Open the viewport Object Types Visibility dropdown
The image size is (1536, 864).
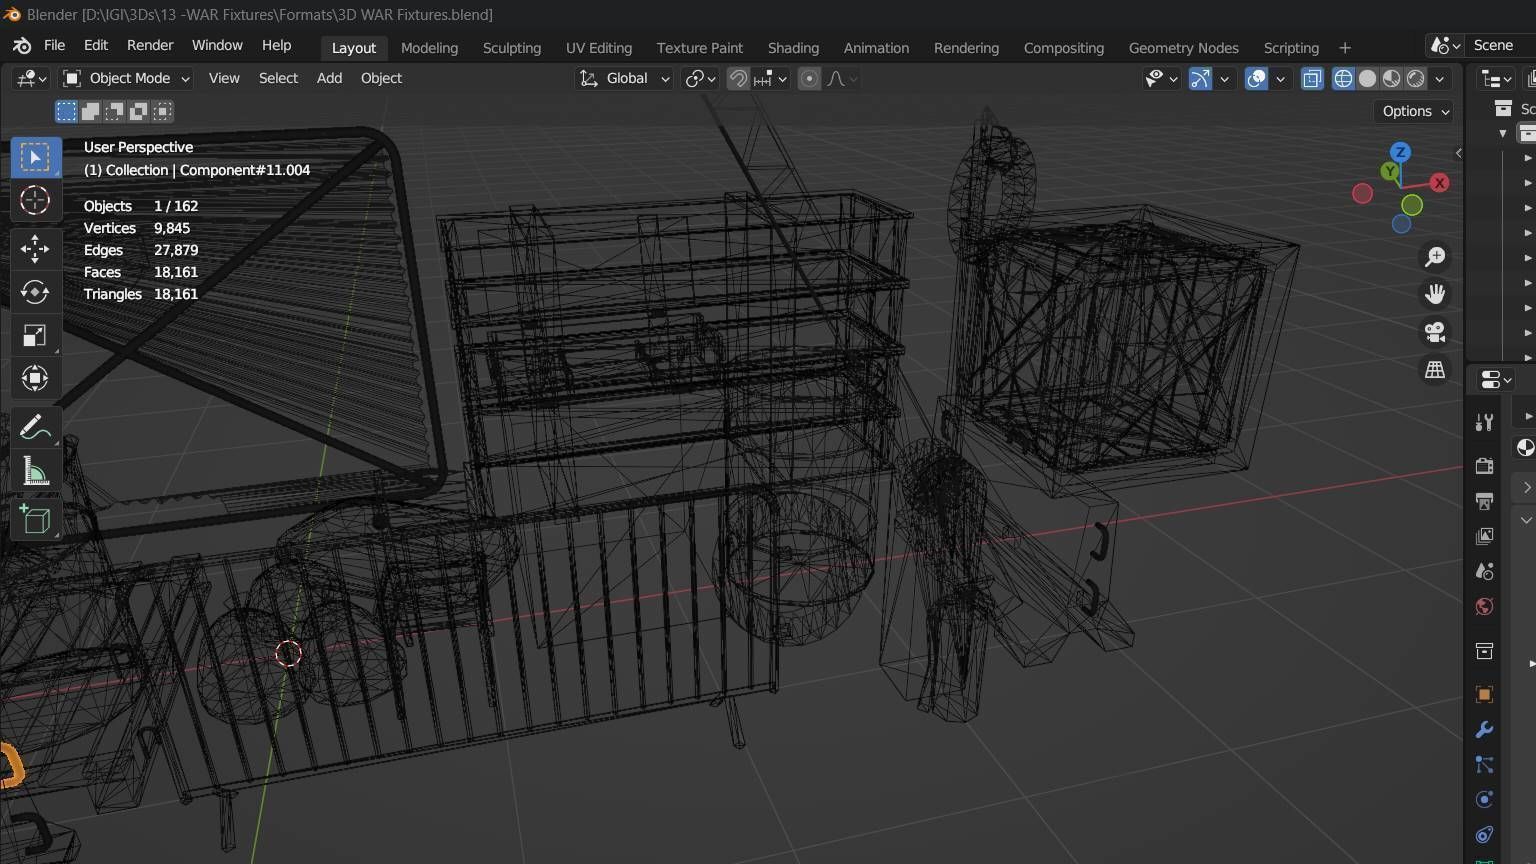click(1162, 78)
